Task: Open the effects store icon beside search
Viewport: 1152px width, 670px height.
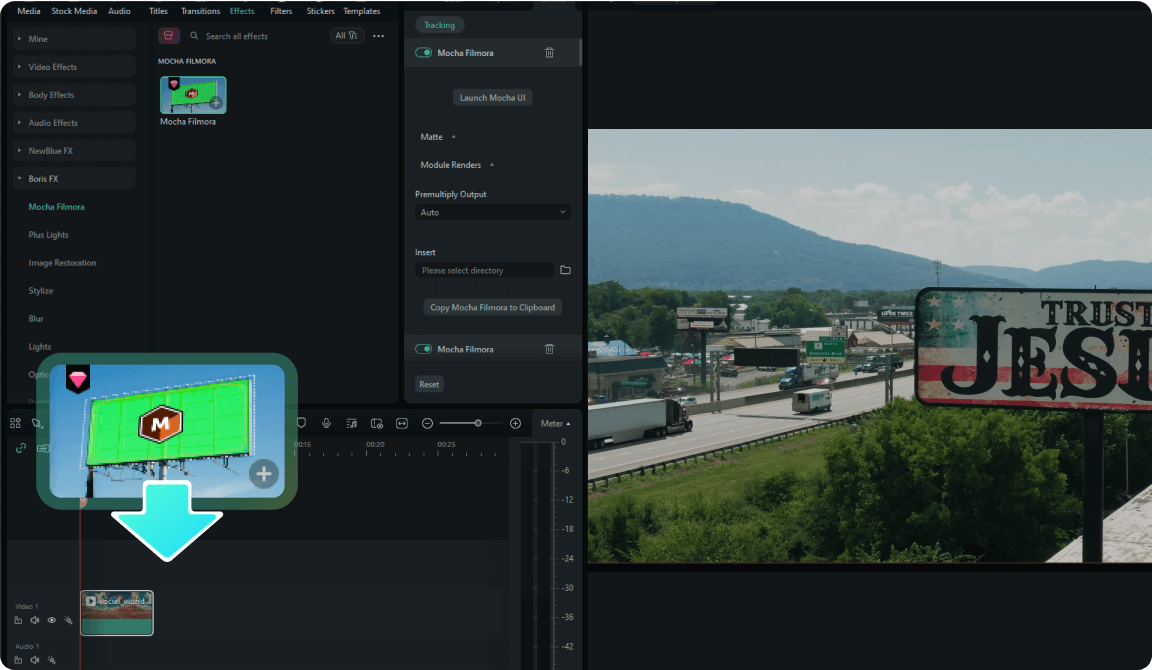Action: coord(169,36)
